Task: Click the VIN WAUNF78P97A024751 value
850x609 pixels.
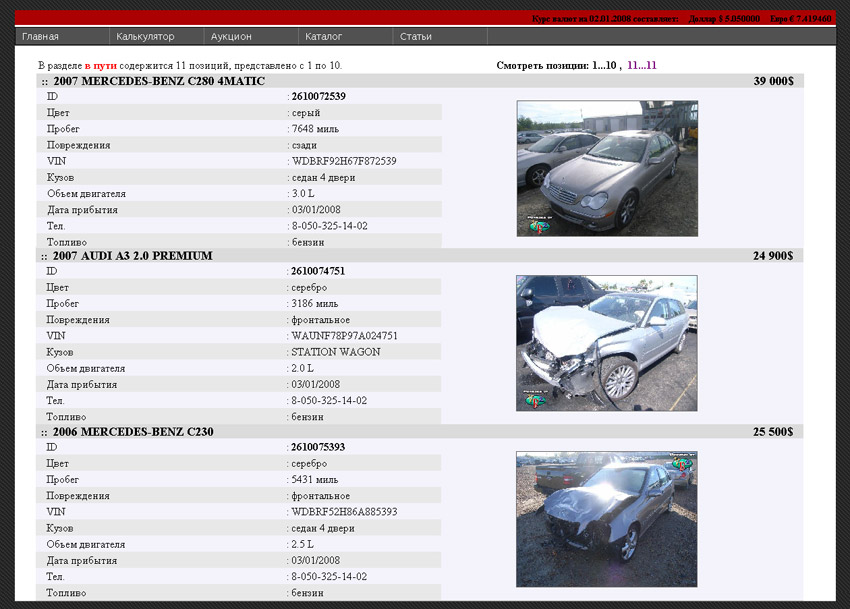Action: pyautogui.click(x=344, y=336)
